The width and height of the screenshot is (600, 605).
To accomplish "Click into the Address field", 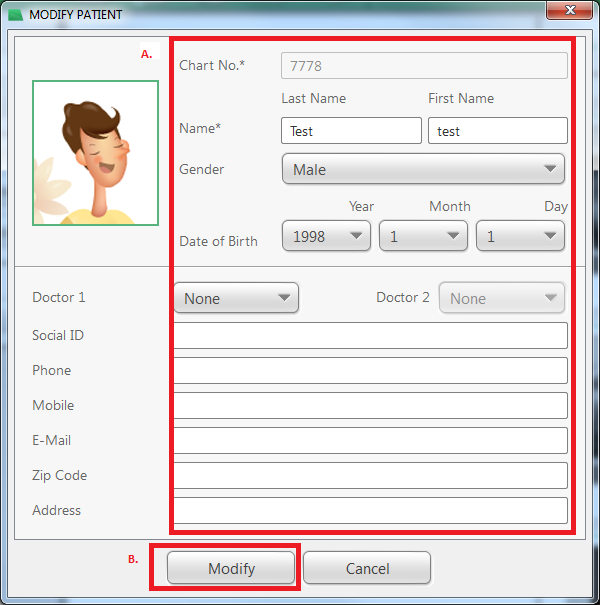I will click(370, 511).
